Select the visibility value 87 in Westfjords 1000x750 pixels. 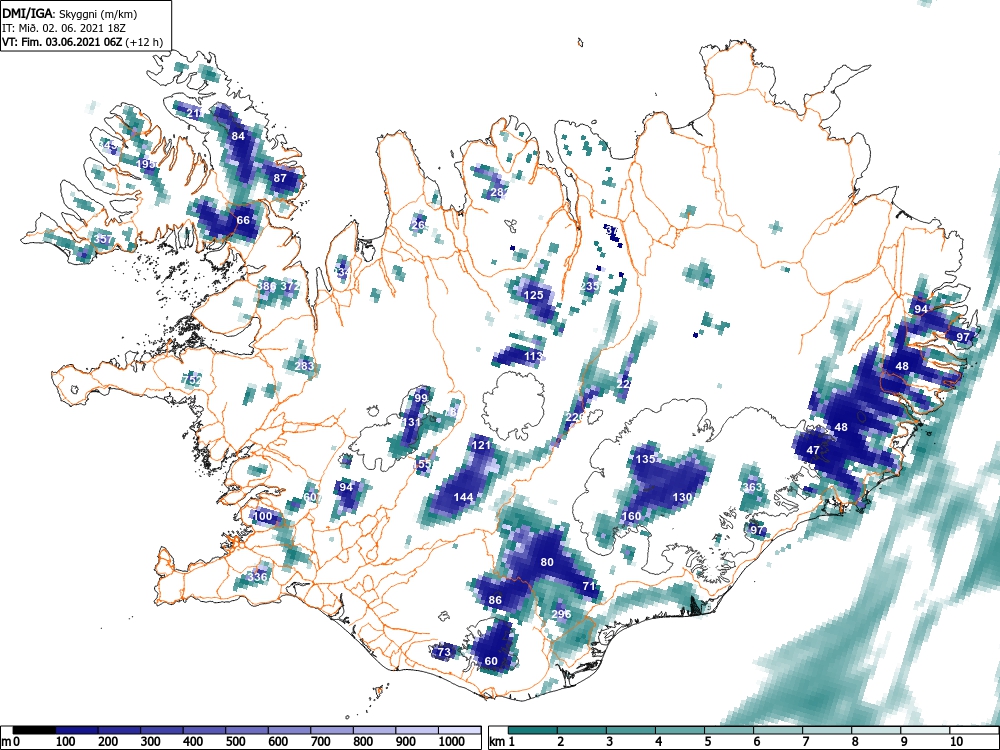click(x=280, y=178)
